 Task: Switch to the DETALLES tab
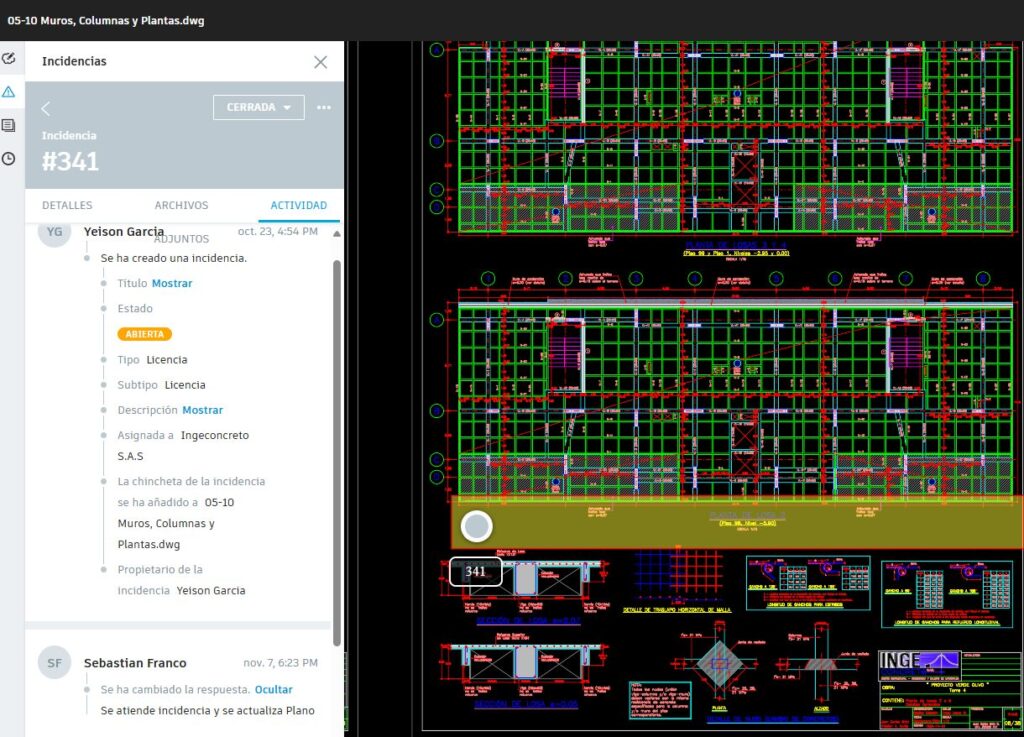(67, 205)
